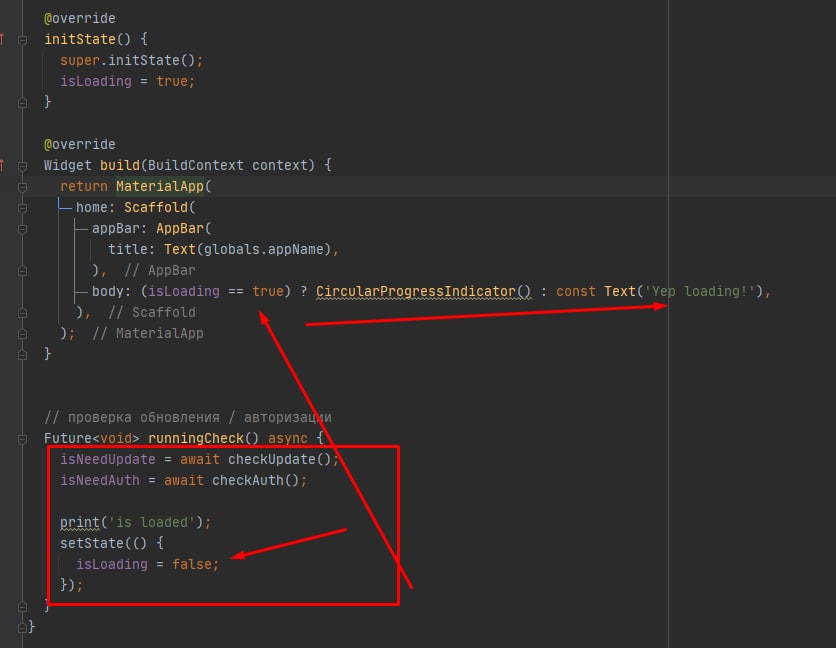Click globals.appName inside the title Text
Viewport: 836px width, 648px height.
(x=263, y=249)
